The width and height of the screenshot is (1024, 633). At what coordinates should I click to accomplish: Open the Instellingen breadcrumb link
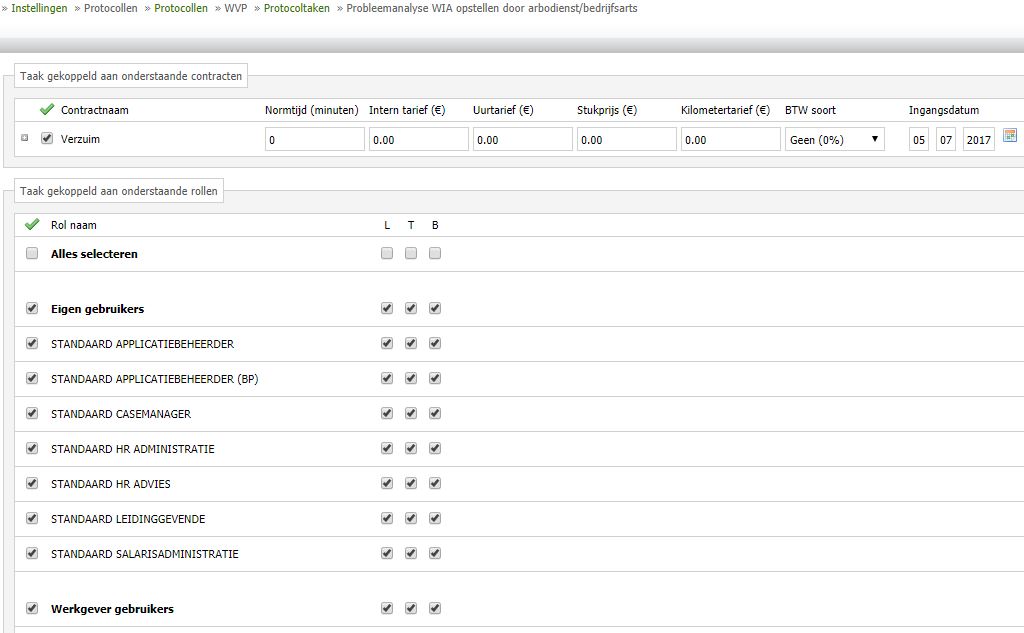click(x=39, y=8)
